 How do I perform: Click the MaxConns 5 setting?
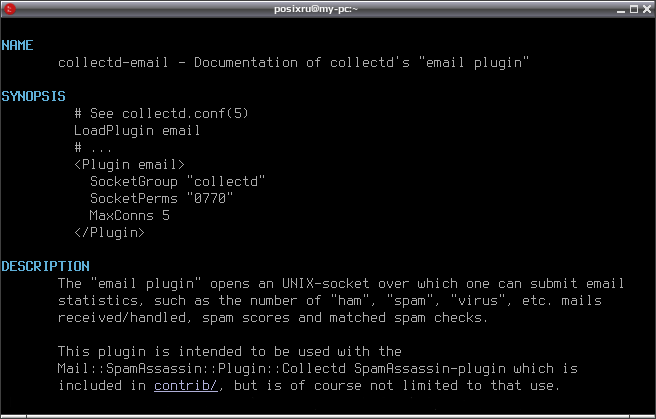click(130, 215)
